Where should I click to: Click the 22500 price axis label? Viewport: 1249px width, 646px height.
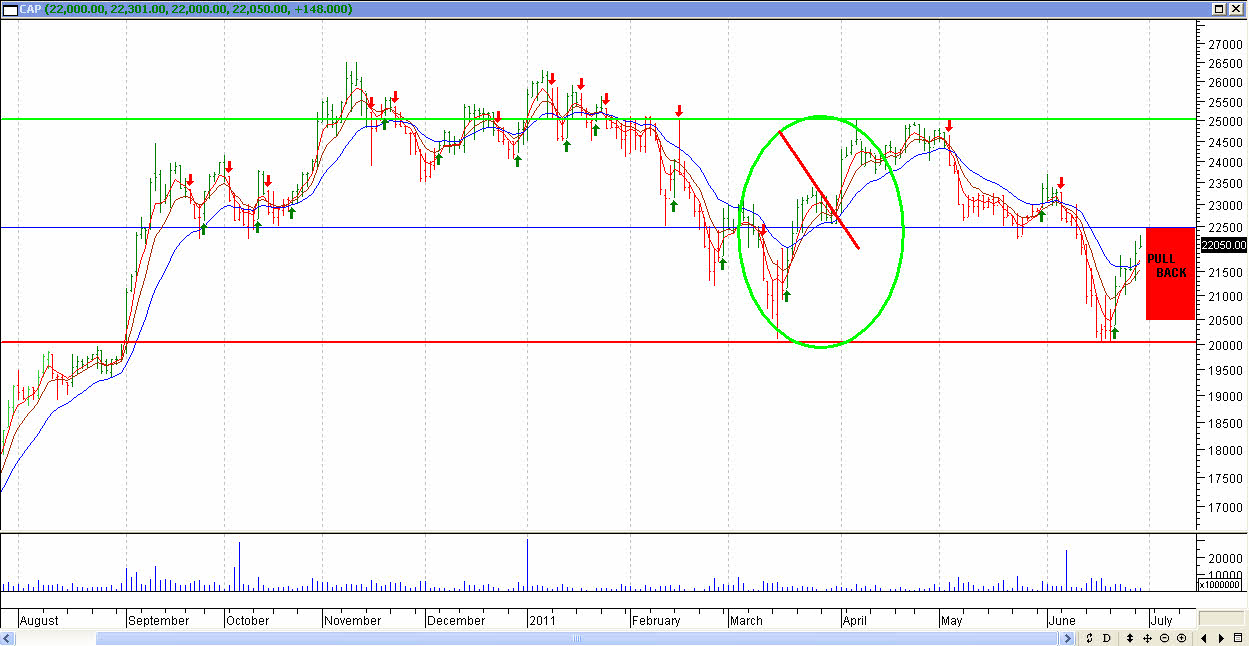(x=1223, y=226)
